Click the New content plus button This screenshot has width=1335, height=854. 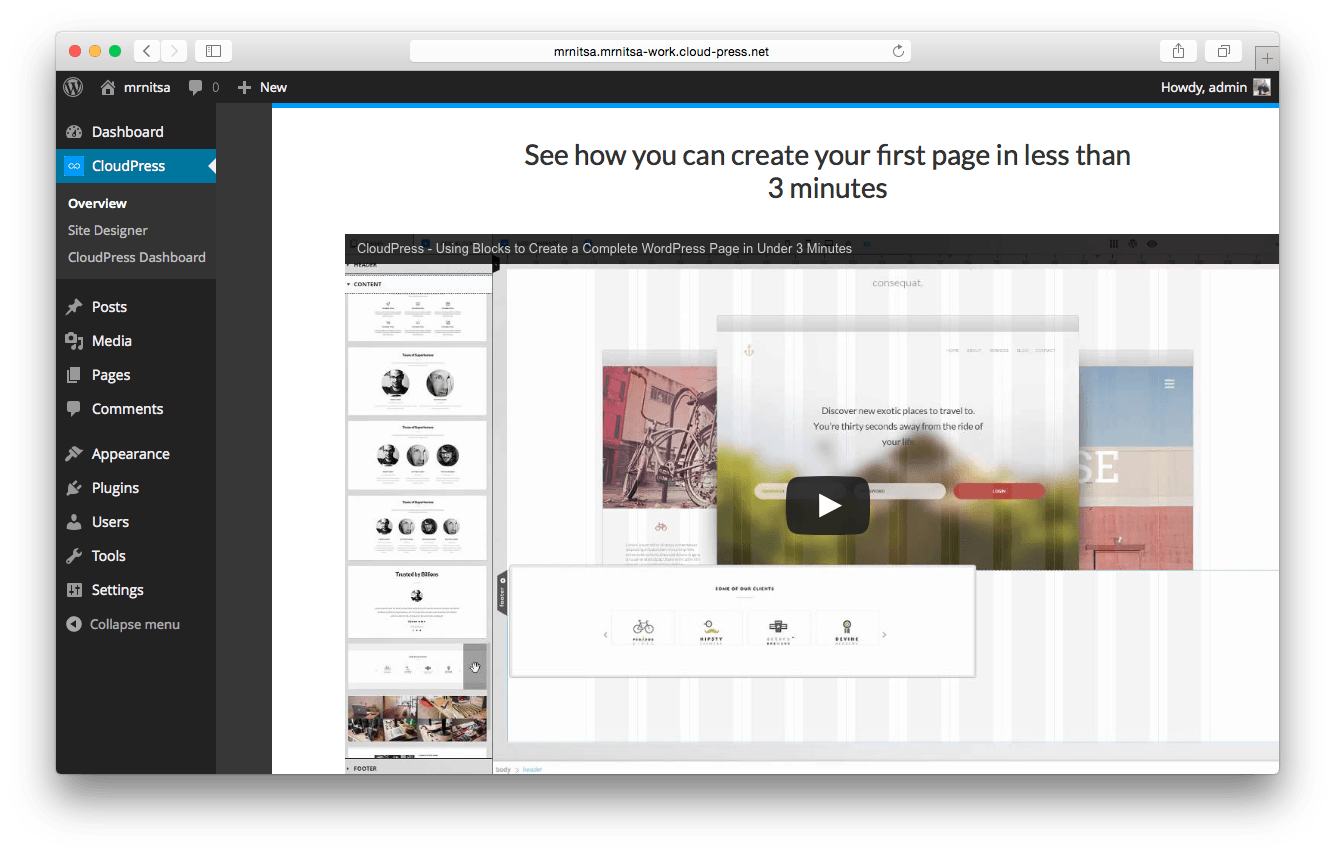point(262,87)
